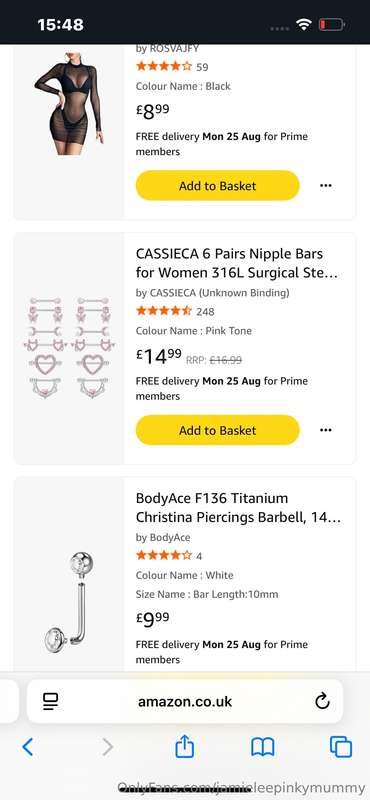Open CASSIECA 6 Pairs Nipple Bars listing

pos(237,263)
